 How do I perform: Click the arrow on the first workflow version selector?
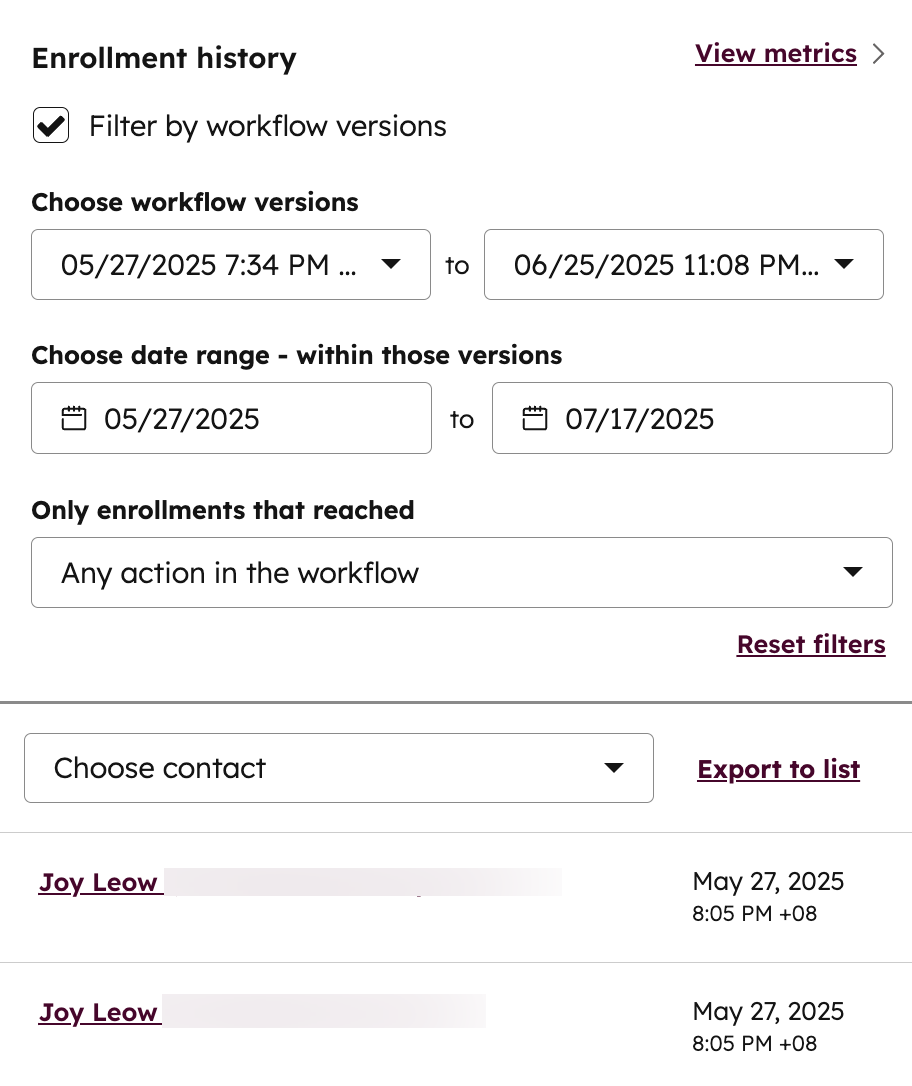point(391,264)
